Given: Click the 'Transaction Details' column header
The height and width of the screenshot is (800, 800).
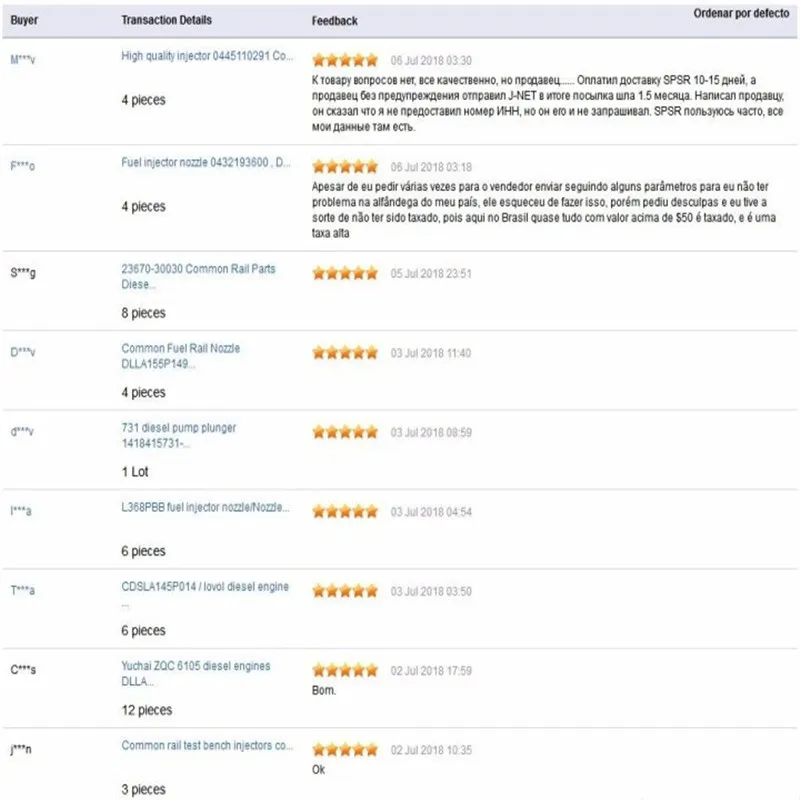Looking at the screenshot, I should pyautogui.click(x=159, y=20).
